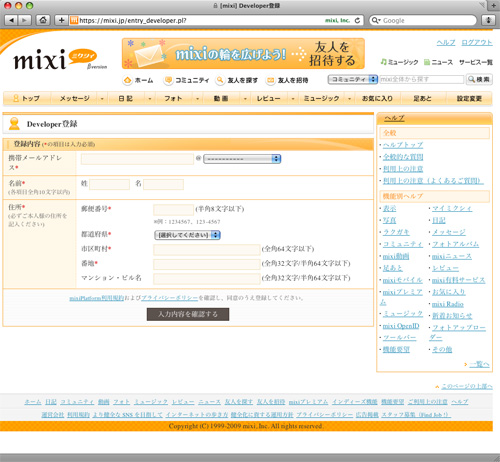Open the お気に入り tab

(x=377, y=98)
